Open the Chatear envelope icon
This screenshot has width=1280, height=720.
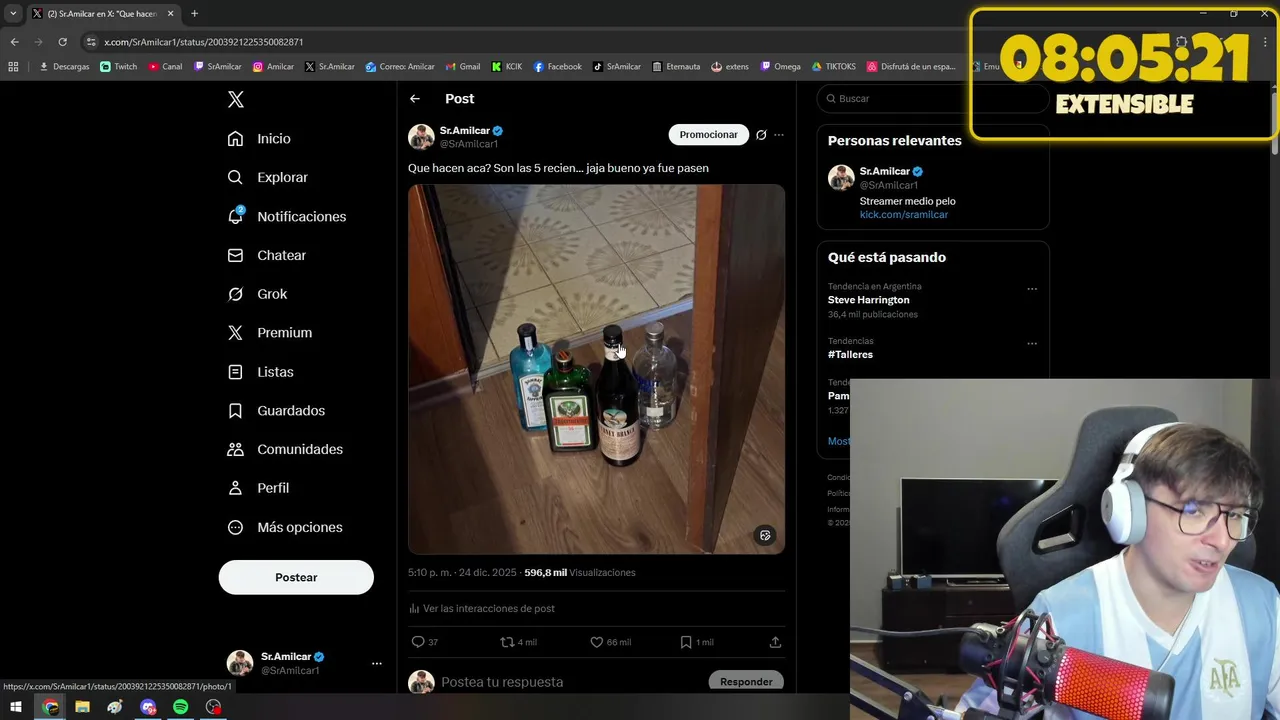point(235,255)
